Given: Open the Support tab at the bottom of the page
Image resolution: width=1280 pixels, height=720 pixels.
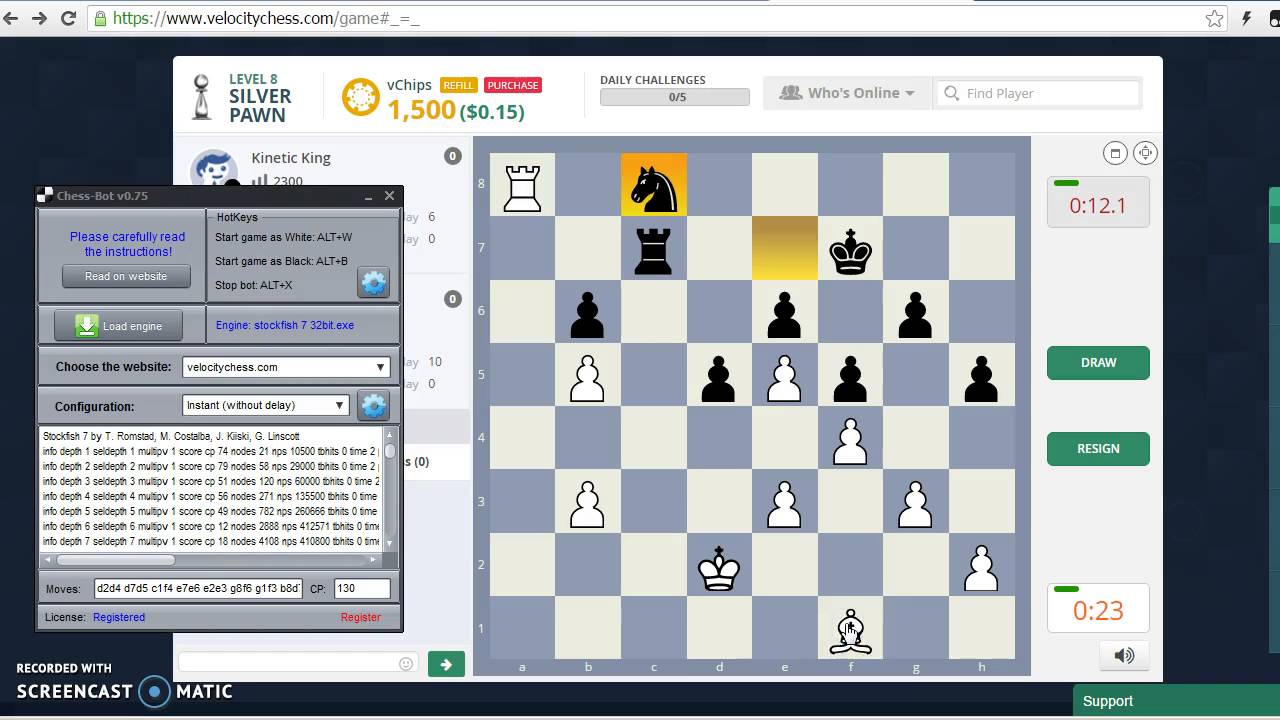Looking at the screenshot, I should point(1177,702).
